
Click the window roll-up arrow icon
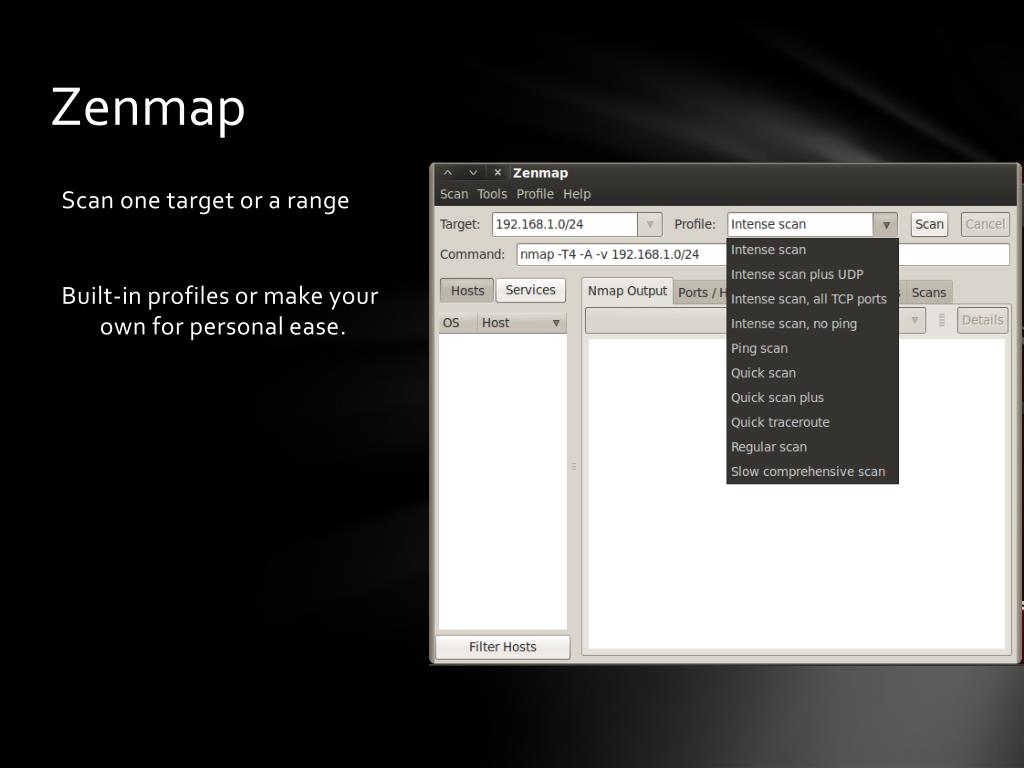[448, 173]
